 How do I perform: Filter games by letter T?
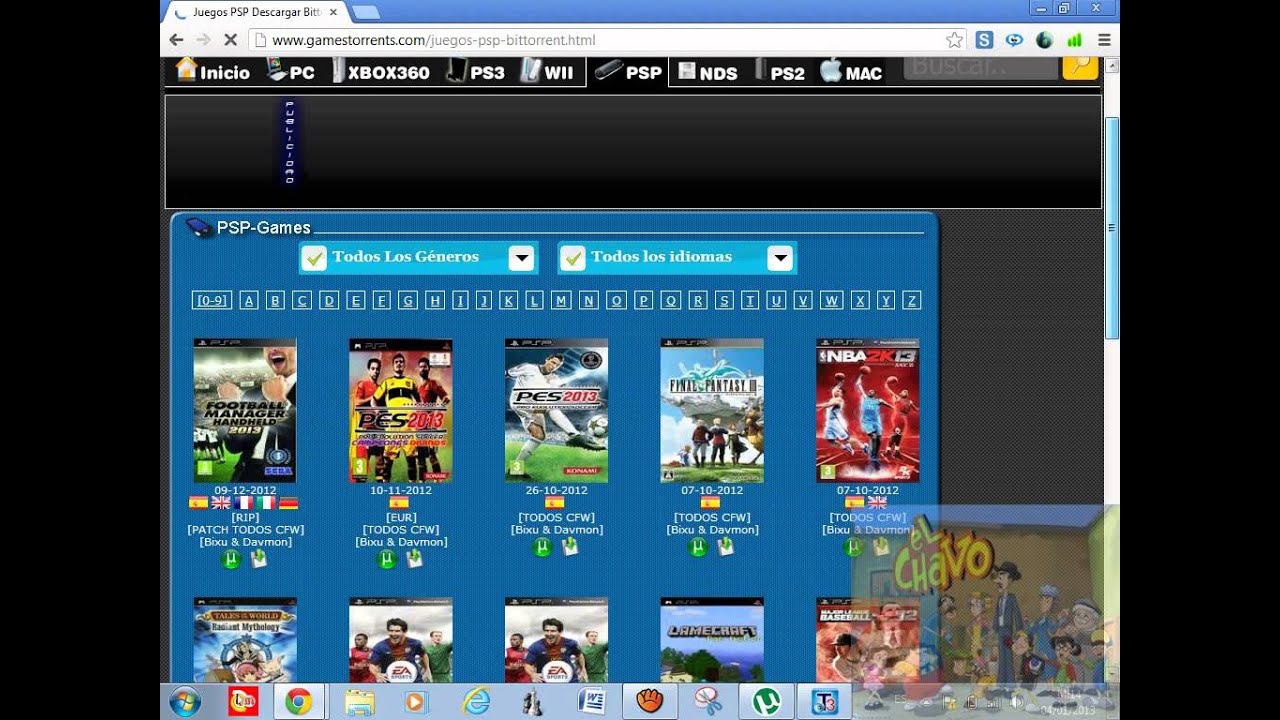(x=749, y=300)
